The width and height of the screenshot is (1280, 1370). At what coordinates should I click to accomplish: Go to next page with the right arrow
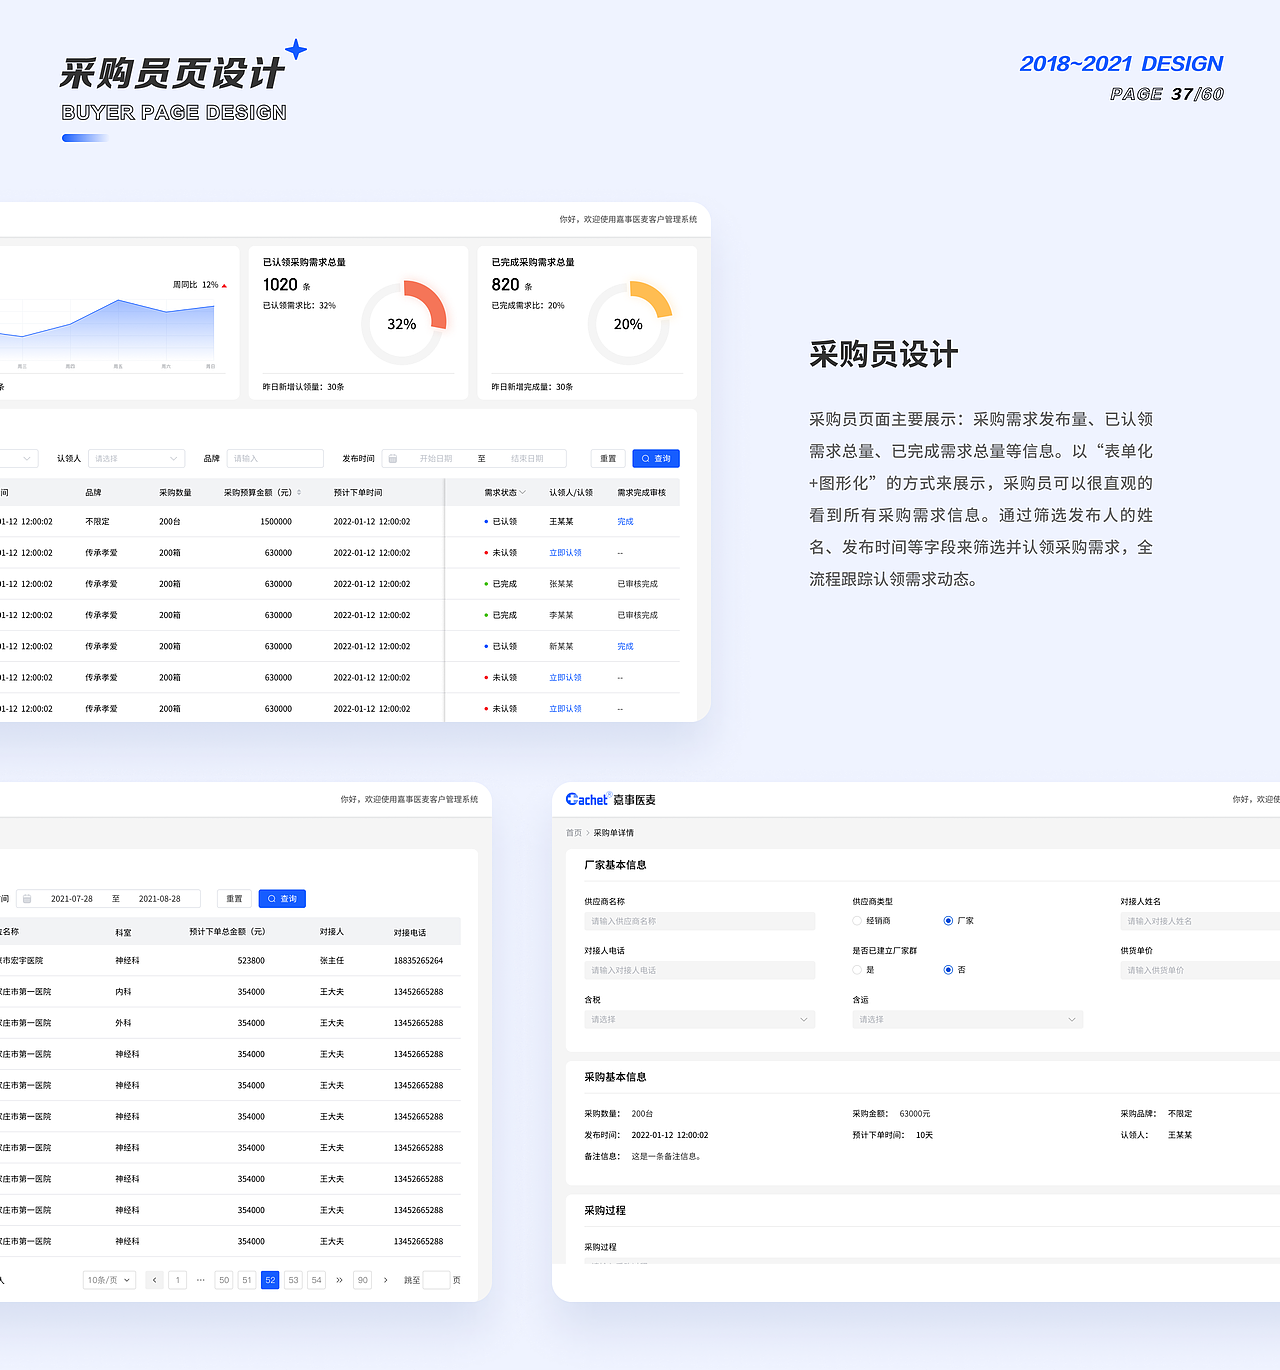coord(386,1280)
